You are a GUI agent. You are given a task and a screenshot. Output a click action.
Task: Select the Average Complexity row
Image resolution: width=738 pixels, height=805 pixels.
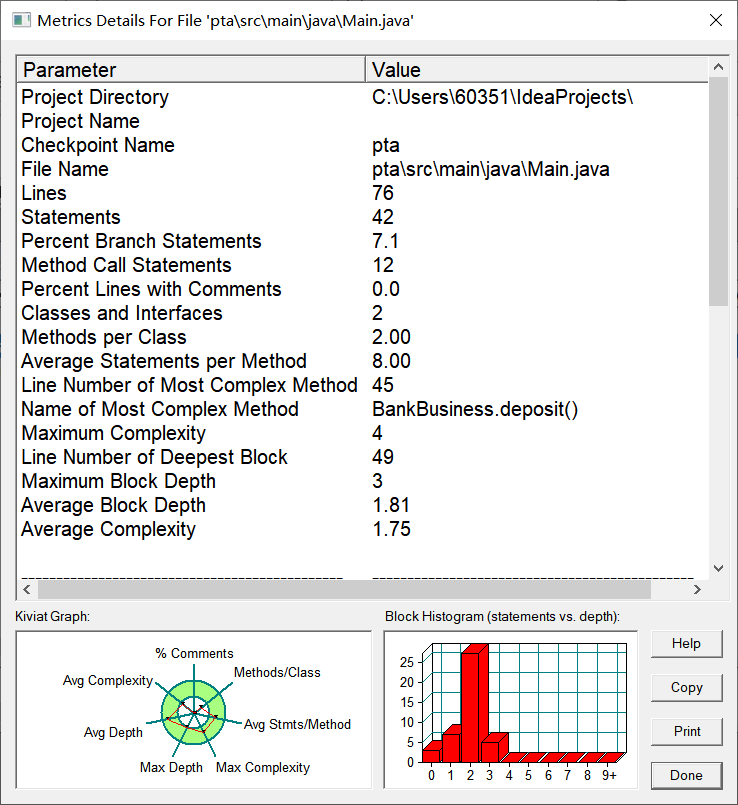click(363, 529)
